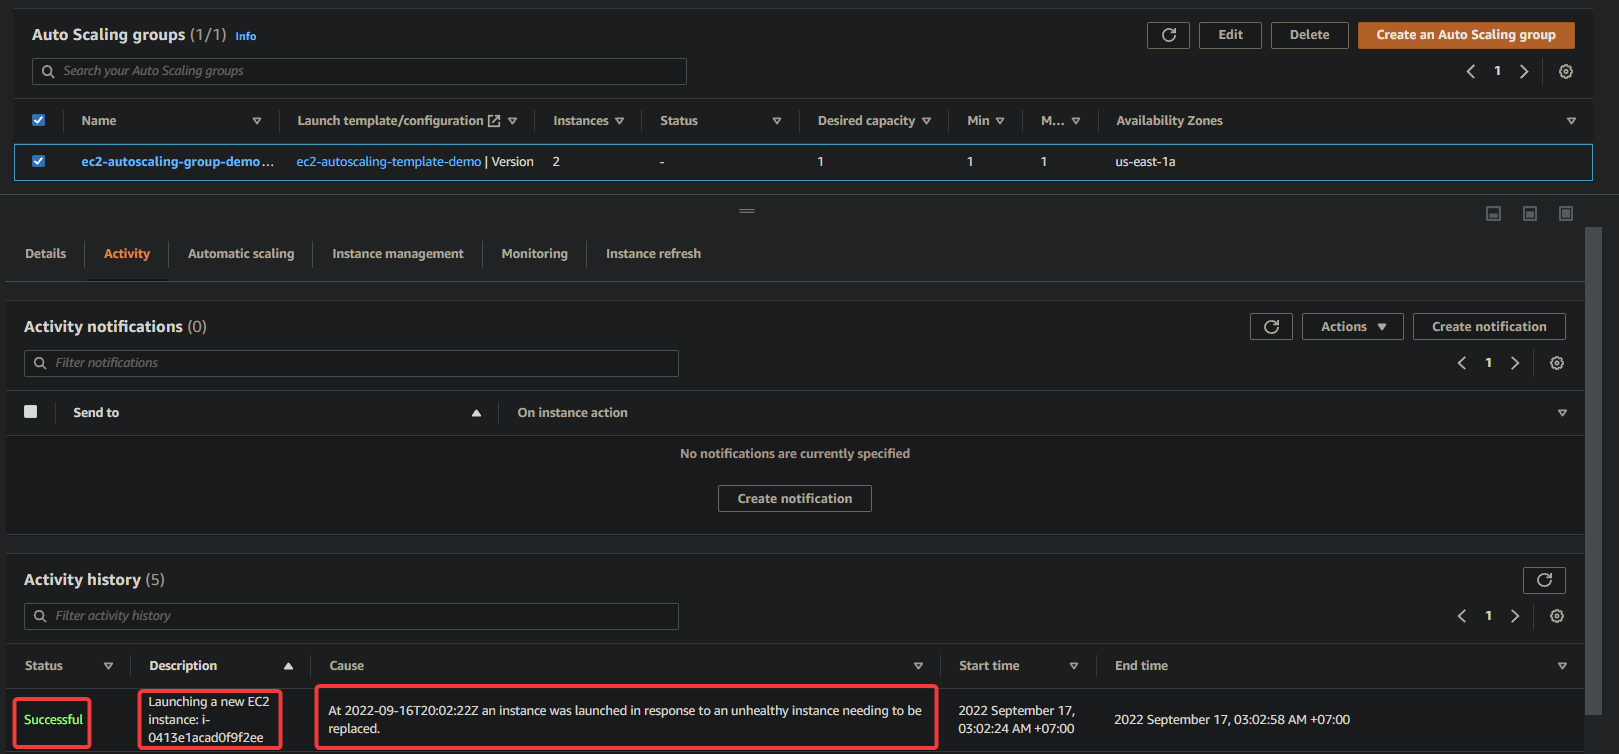Focus the Filter activity history field
The width and height of the screenshot is (1619, 754).
click(x=351, y=616)
